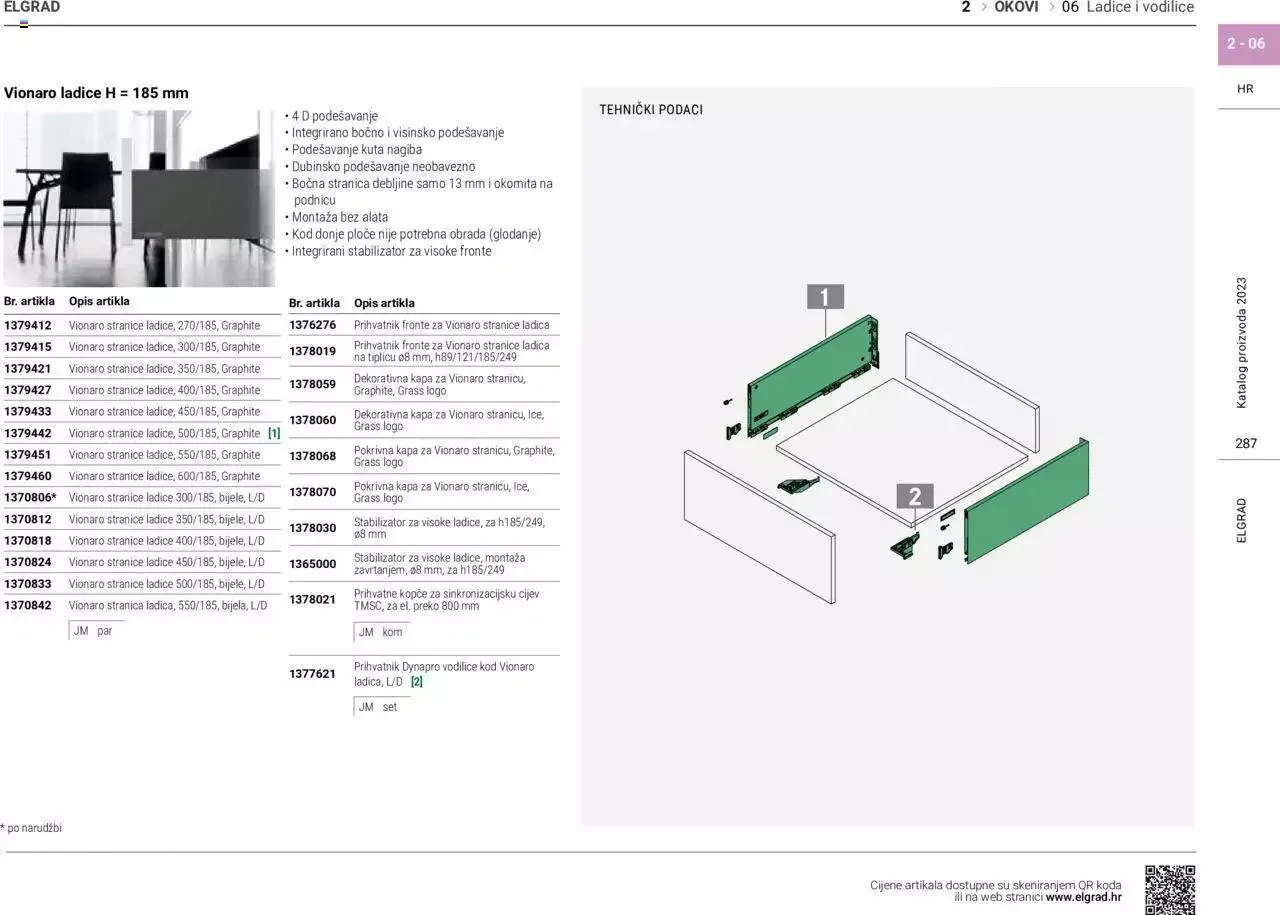Screen dimensions: 1280x915
Task: Click the green reference marker [2] next to 1377621
Action: click(416, 680)
